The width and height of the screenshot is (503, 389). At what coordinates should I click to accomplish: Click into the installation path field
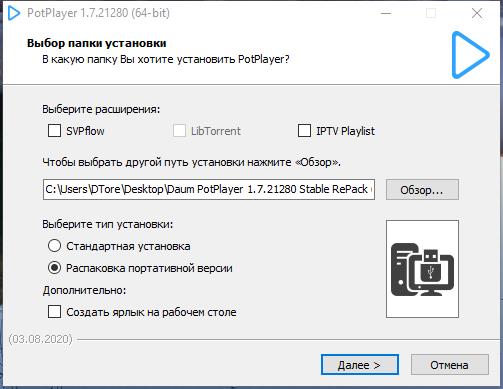tap(209, 189)
